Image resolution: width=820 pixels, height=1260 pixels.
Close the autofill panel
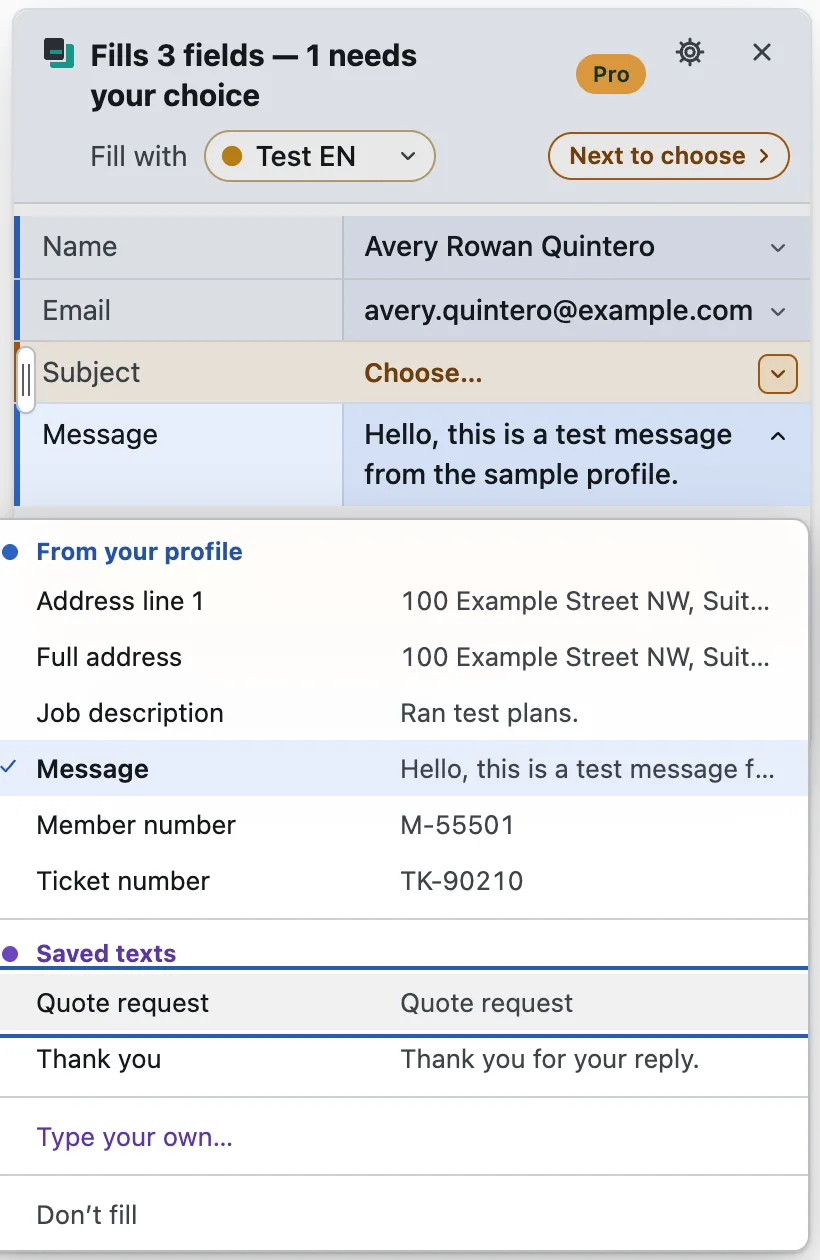pos(762,52)
